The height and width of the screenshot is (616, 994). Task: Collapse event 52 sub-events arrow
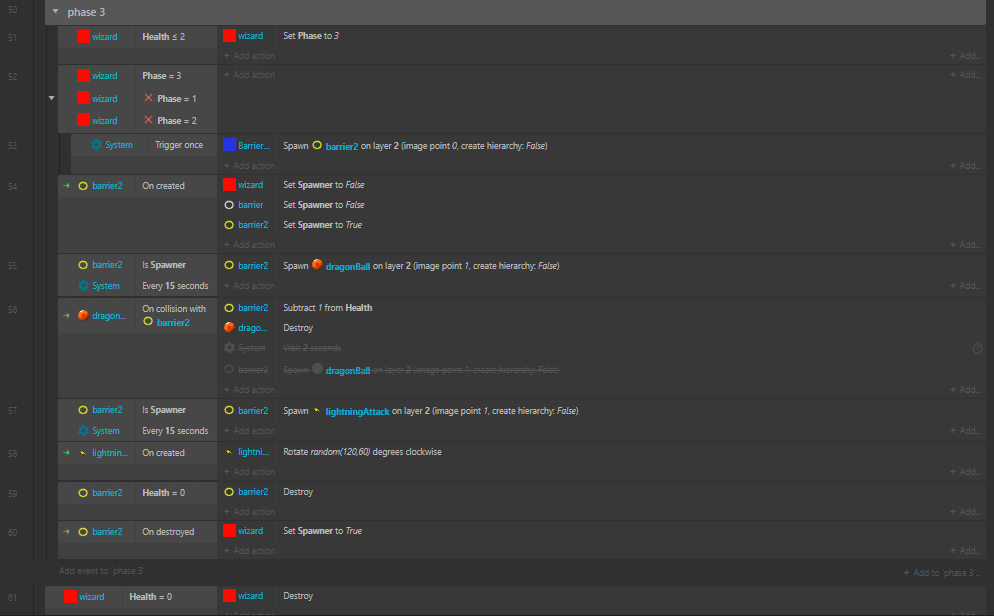51,98
